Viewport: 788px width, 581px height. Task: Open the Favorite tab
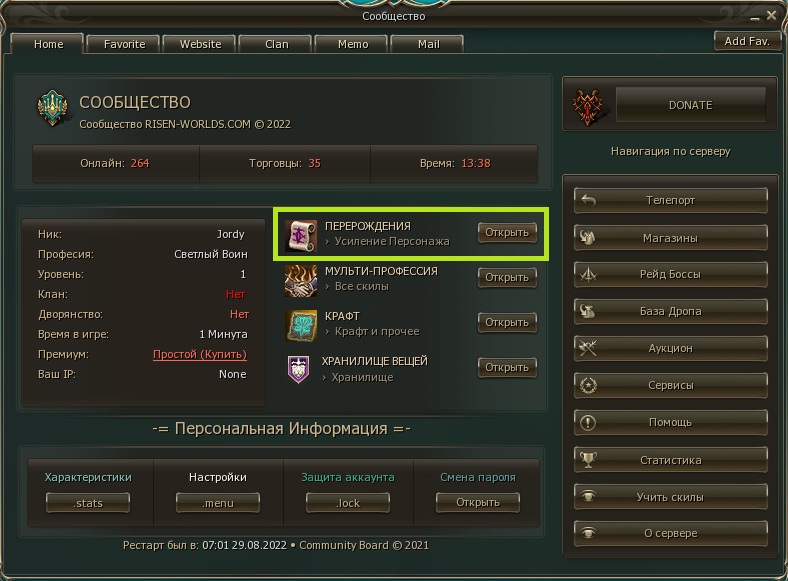coord(124,44)
